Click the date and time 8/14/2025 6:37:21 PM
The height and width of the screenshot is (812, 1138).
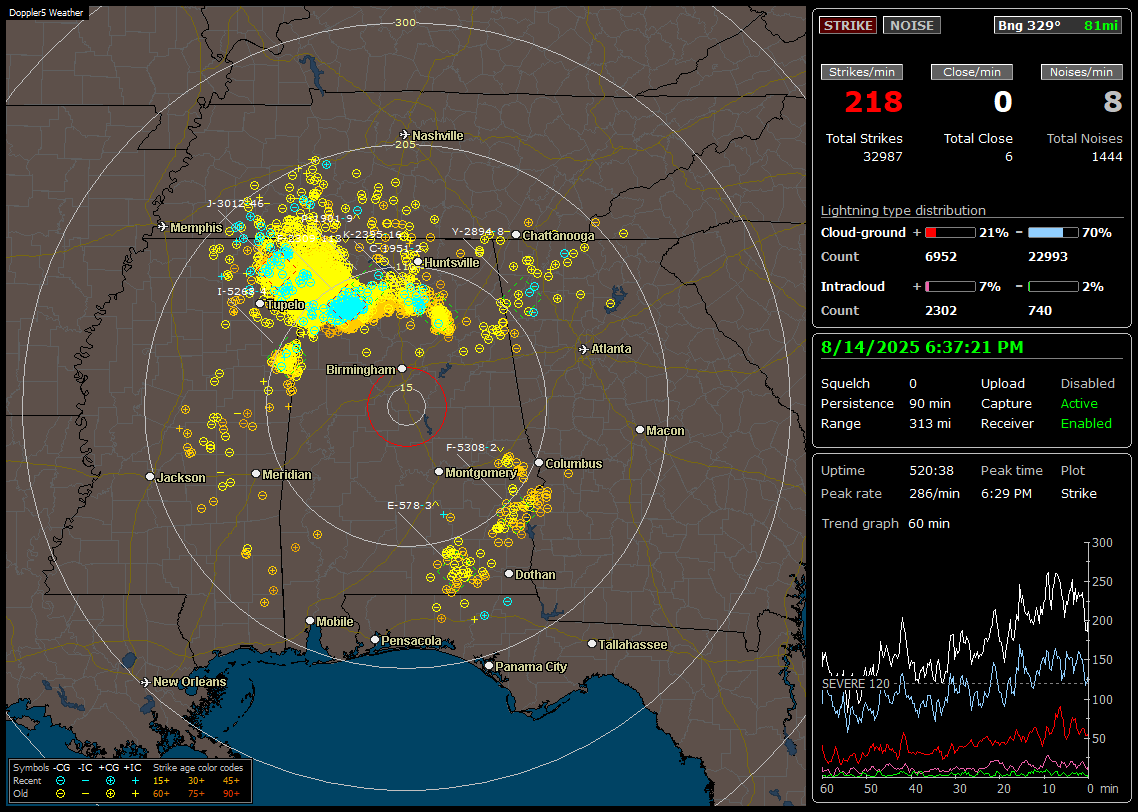click(x=922, y=347)
